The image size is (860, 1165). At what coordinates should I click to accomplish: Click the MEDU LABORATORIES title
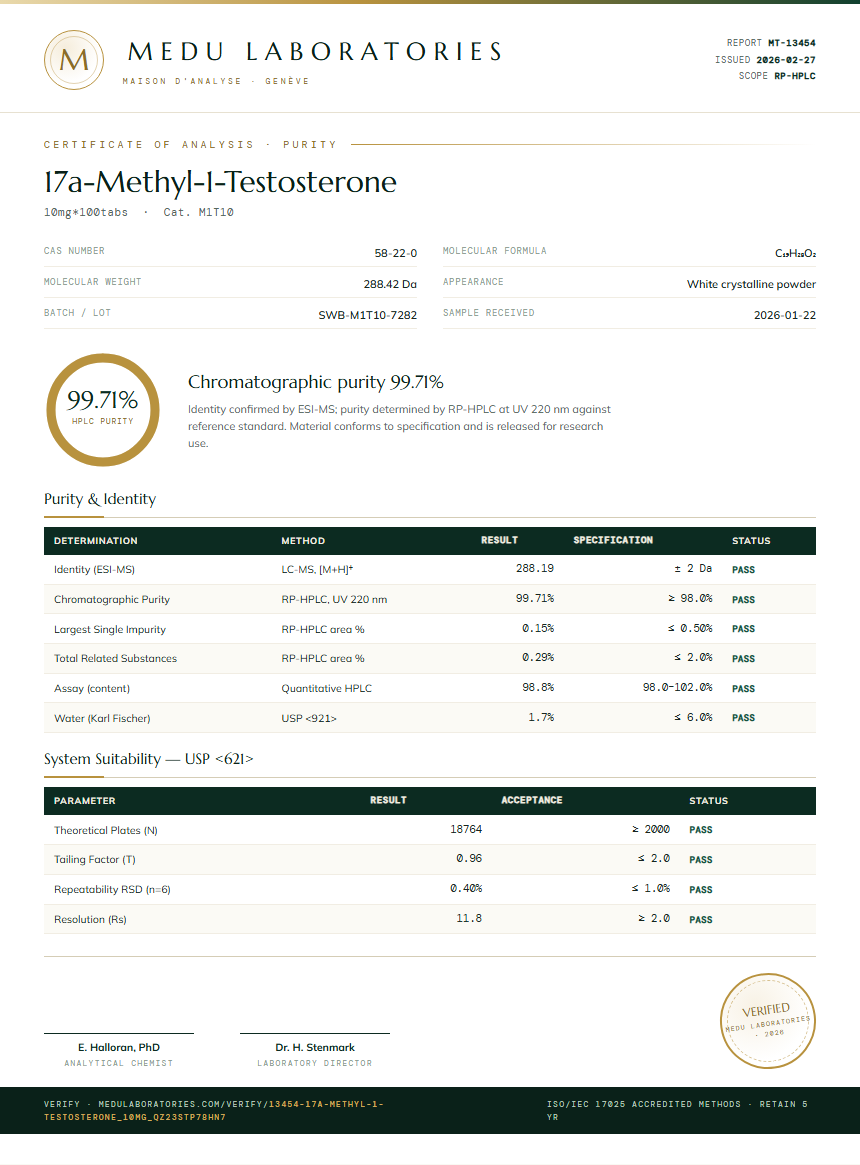click(x=315, y=51)
